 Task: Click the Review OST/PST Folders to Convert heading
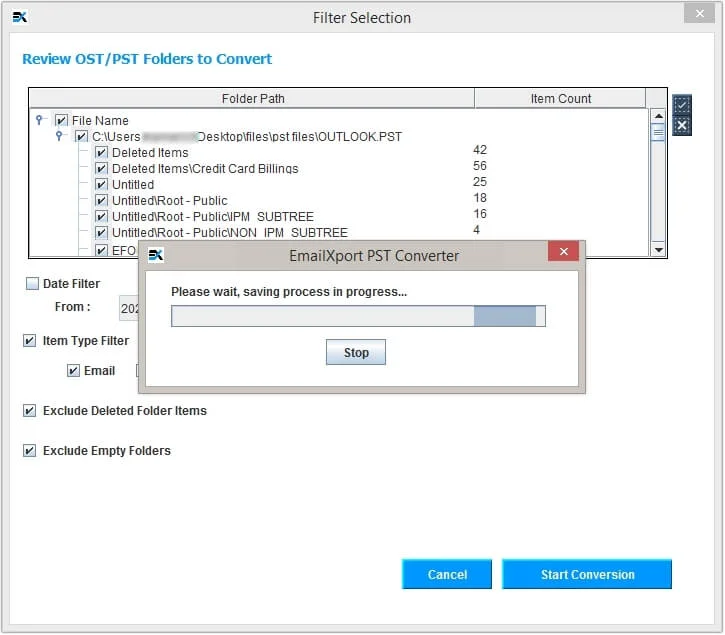click(x=147, y=59)
